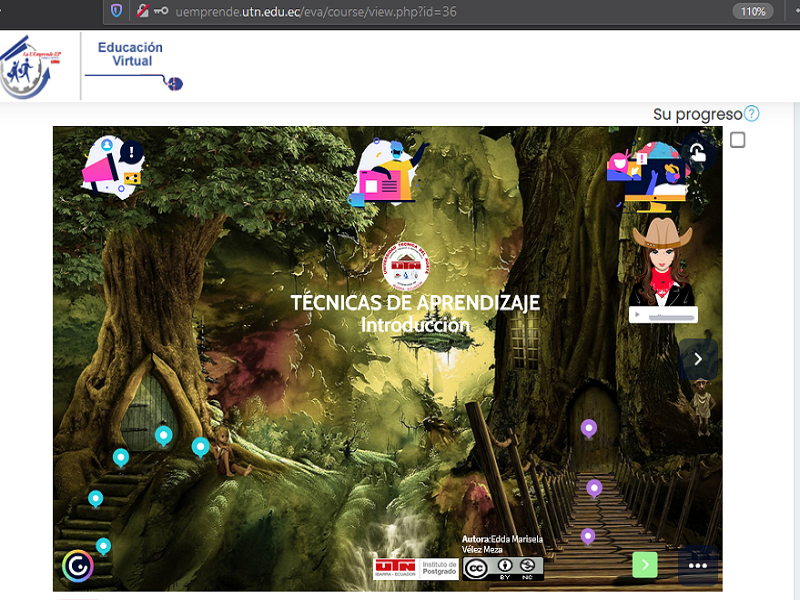
Task: Click the teal pin beside the sitting doll figure
Action: pyautogui.click(x=200, y=447)
